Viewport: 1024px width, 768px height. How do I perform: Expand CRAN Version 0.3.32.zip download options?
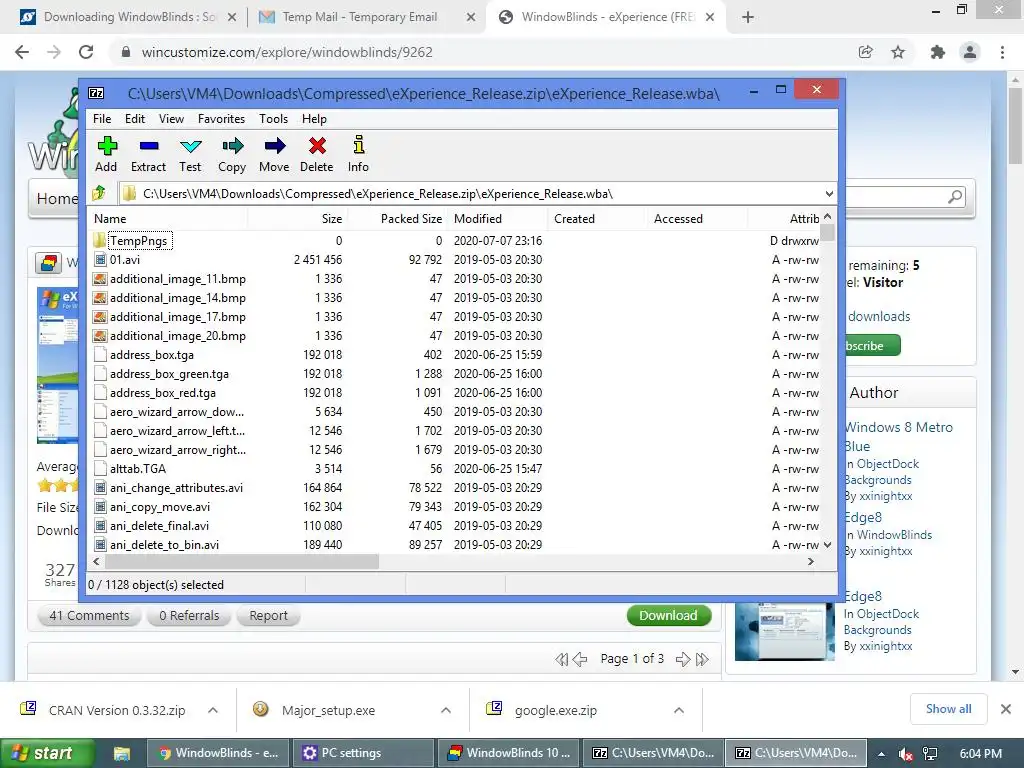(x=213, y=710)
